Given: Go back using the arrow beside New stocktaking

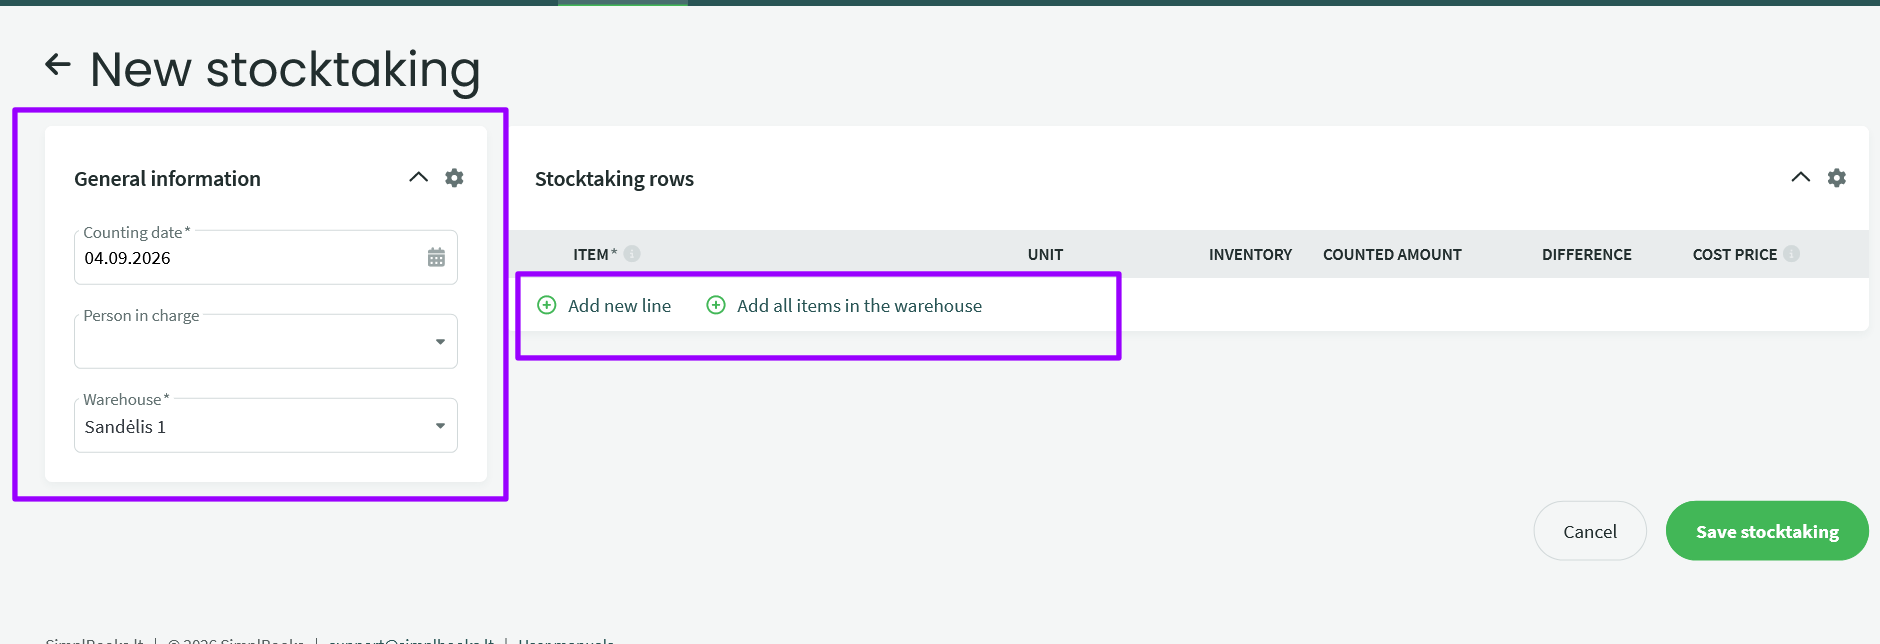Looking at the screenshot, I should coord(58,65).
